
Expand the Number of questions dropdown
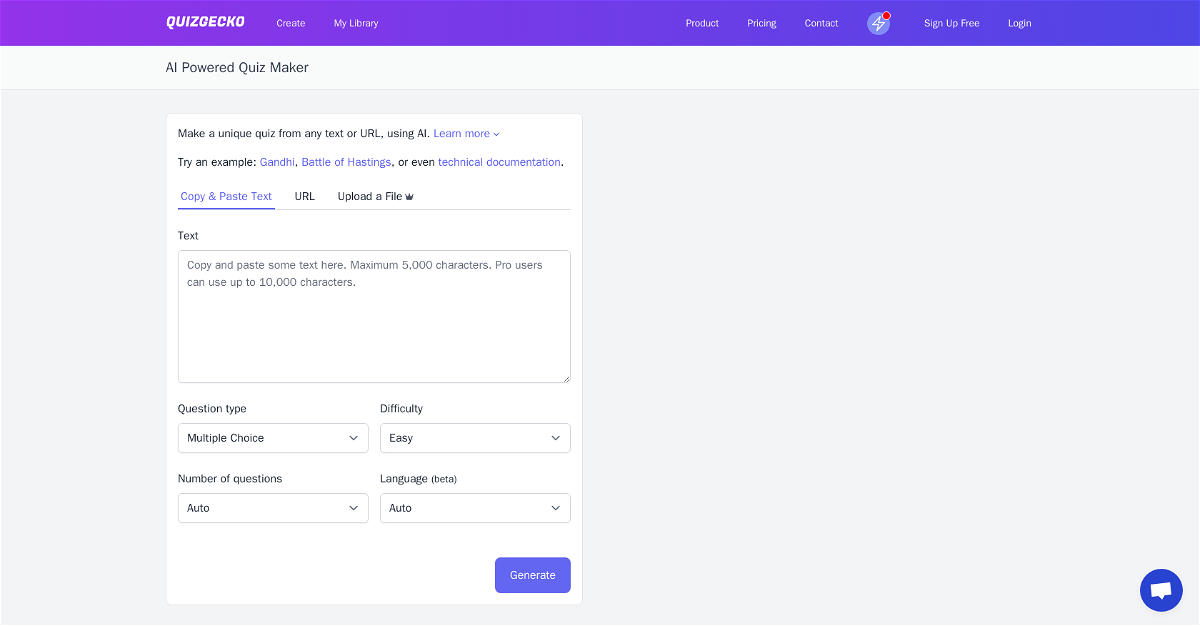[273, 508]
